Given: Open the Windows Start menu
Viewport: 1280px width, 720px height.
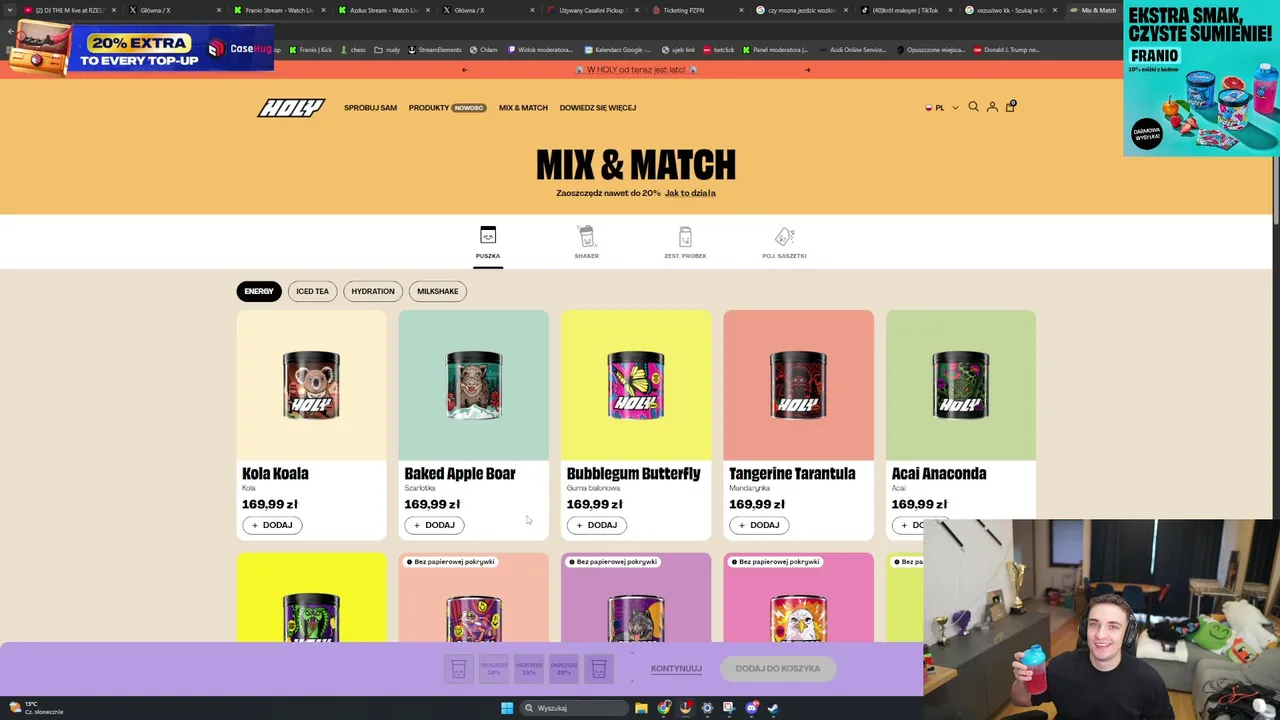Looking at the screenshot, I should pos(507,708).
